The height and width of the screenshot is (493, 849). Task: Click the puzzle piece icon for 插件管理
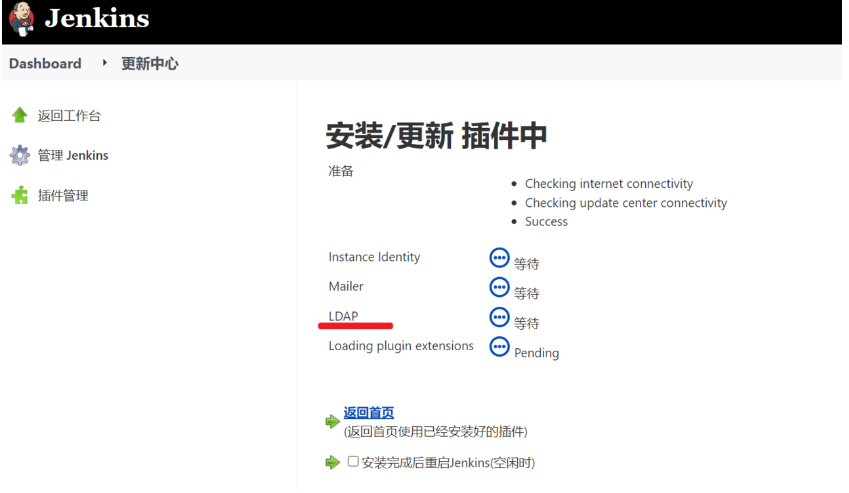[20, 195]
